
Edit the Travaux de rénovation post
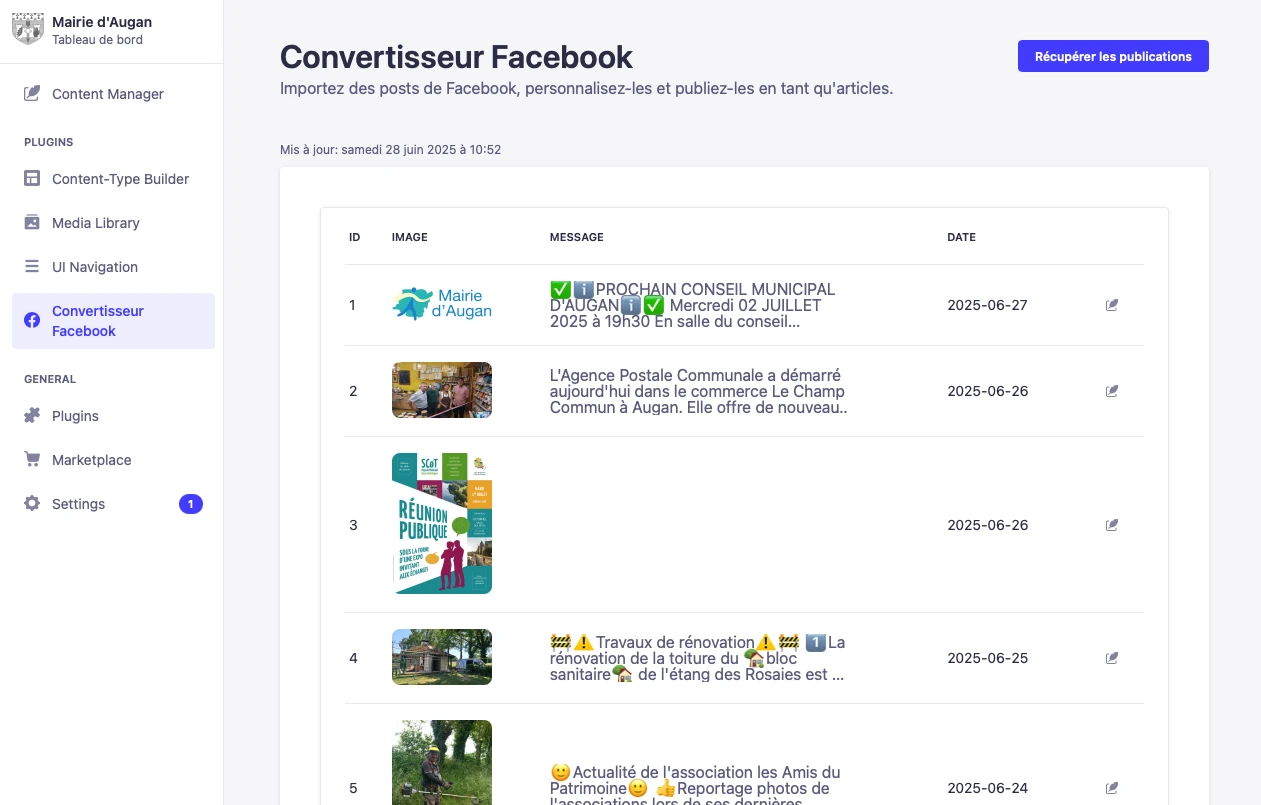(x=1112, y=658)
